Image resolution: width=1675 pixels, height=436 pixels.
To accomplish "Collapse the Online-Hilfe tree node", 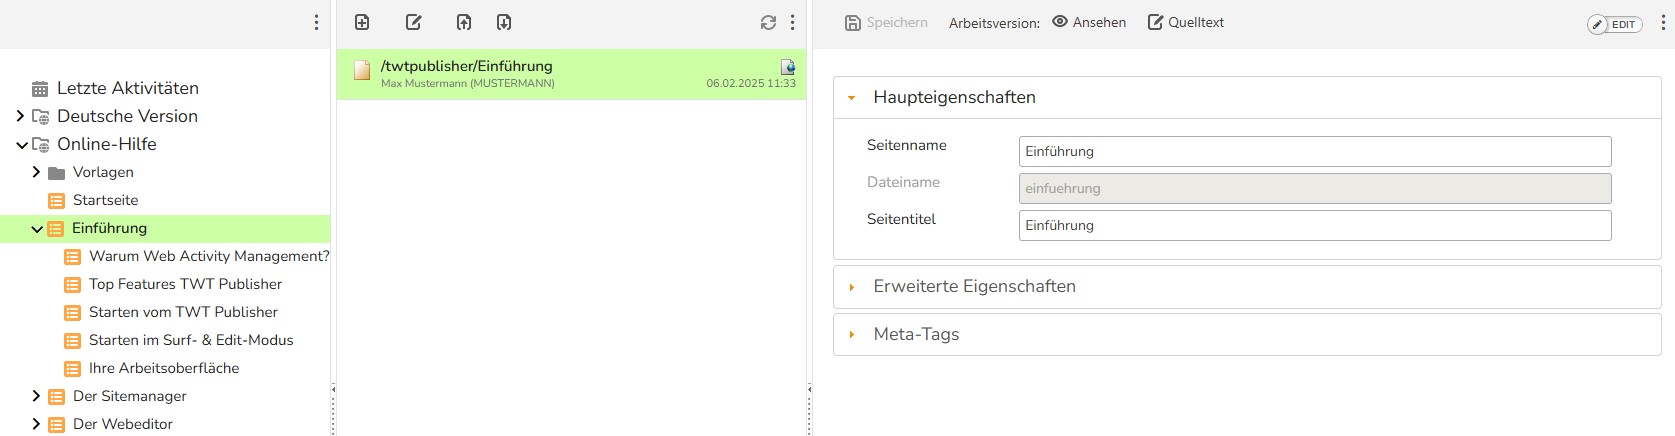I will tap(21, 144).
